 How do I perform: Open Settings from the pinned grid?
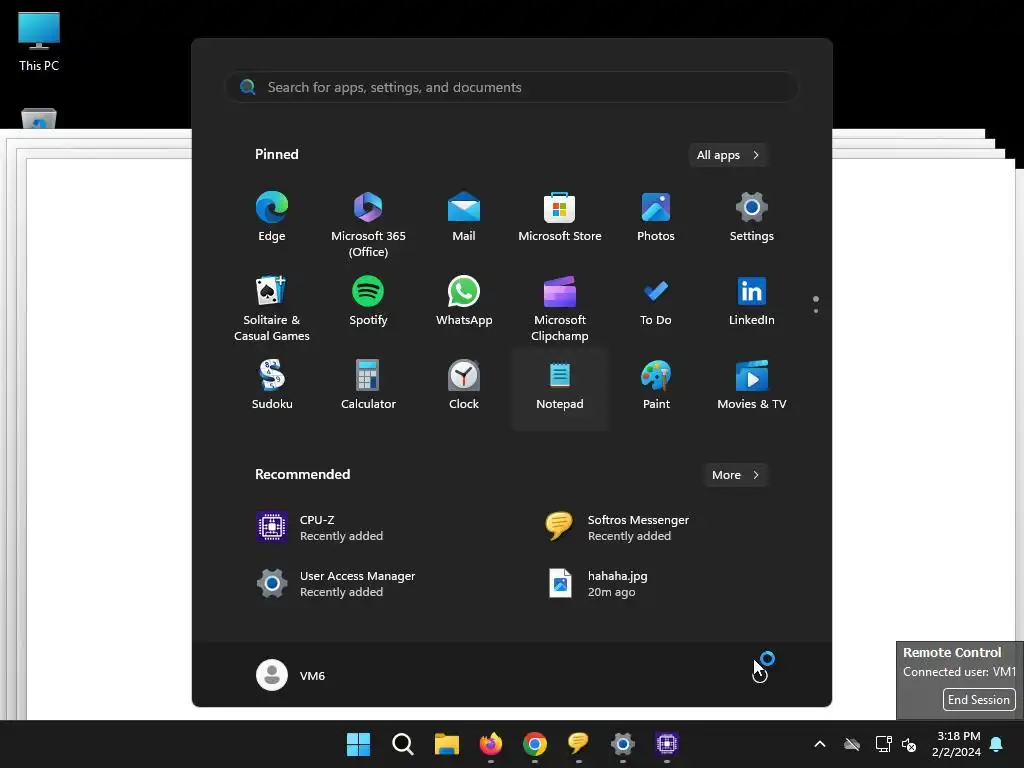(x=752, y=217)
